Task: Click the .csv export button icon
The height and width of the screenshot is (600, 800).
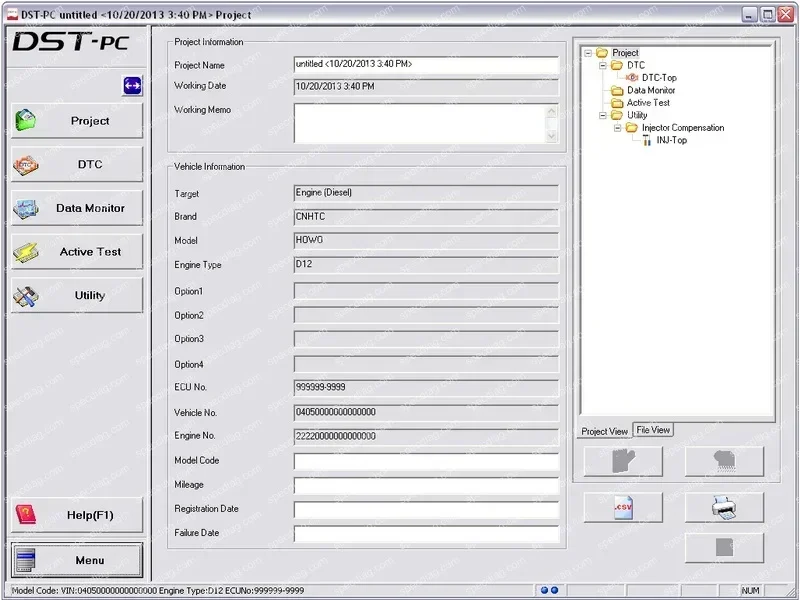Action: 621,507
